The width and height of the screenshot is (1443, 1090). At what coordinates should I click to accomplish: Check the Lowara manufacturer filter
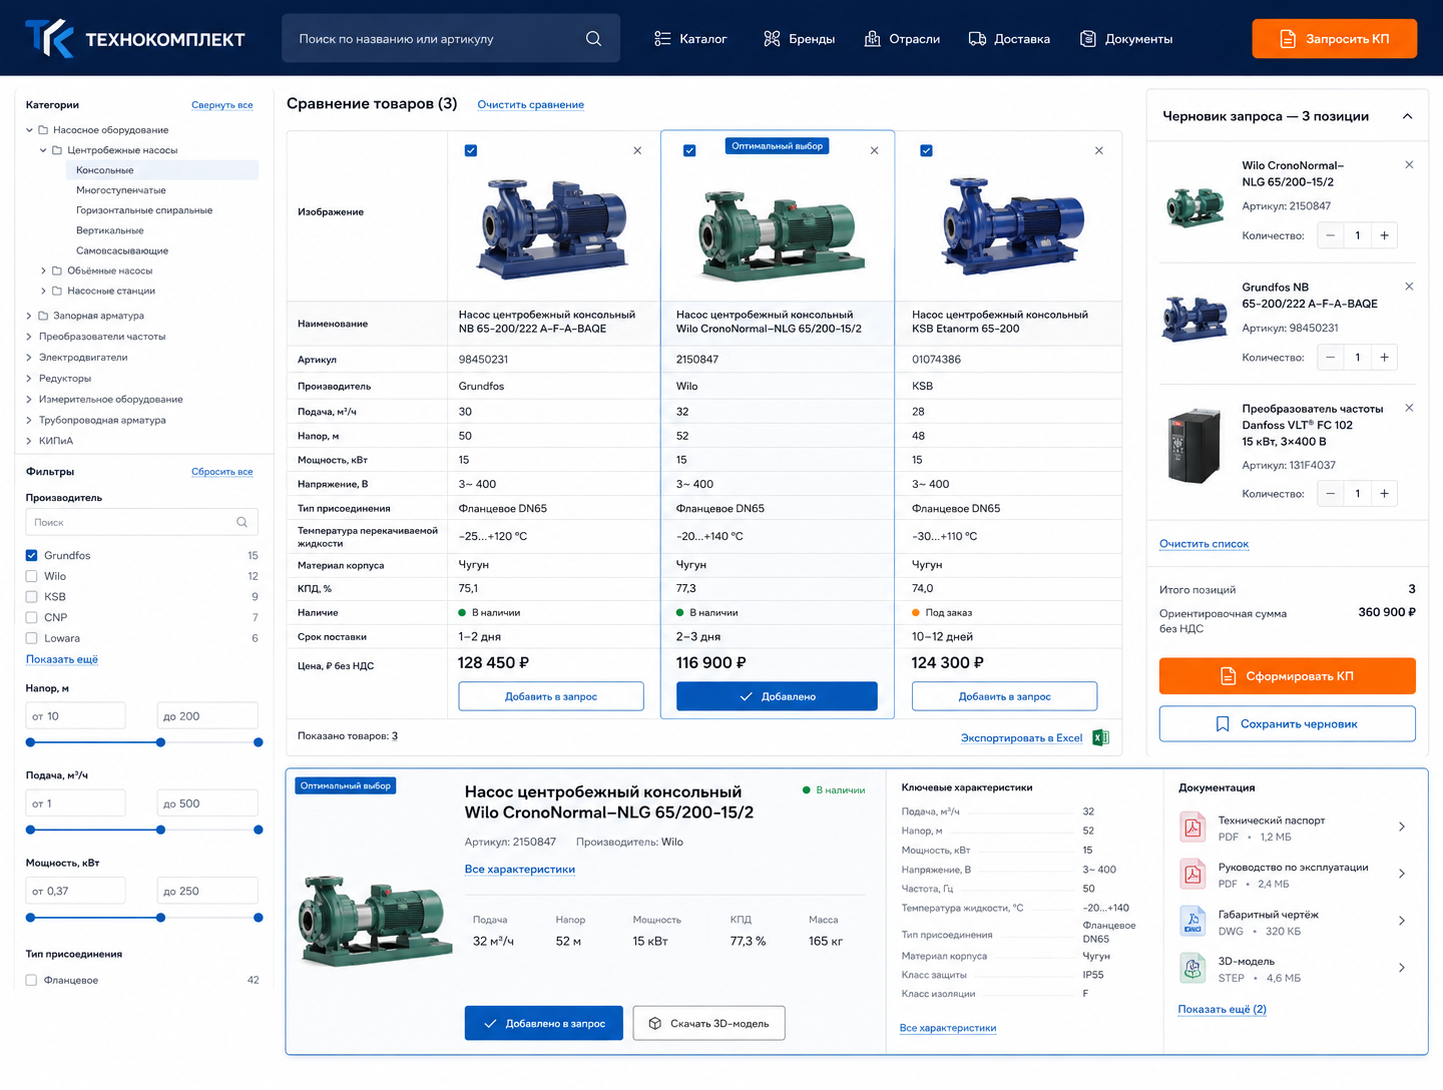click(32, 638)
